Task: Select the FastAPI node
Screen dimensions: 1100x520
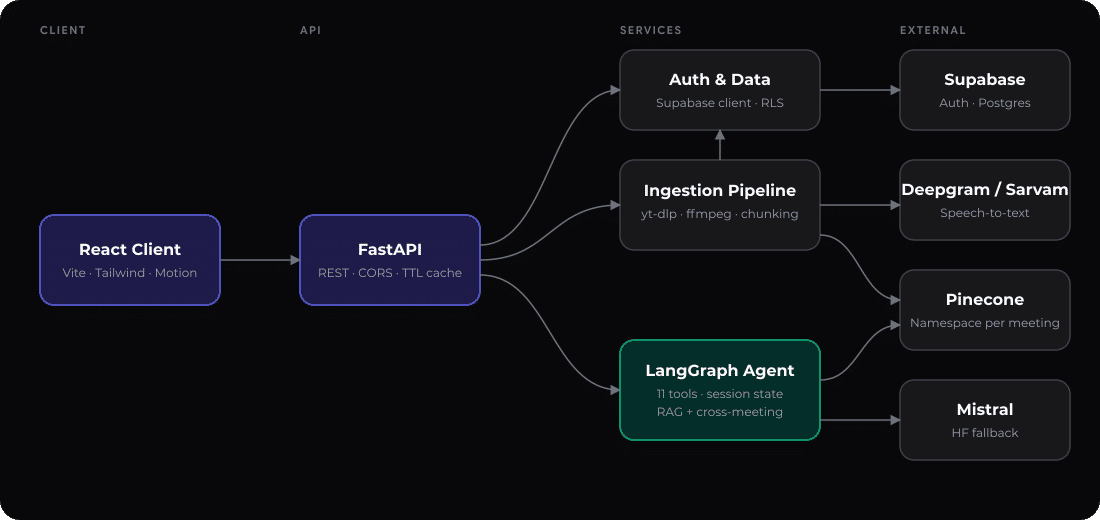Action: tap(390, 260)
